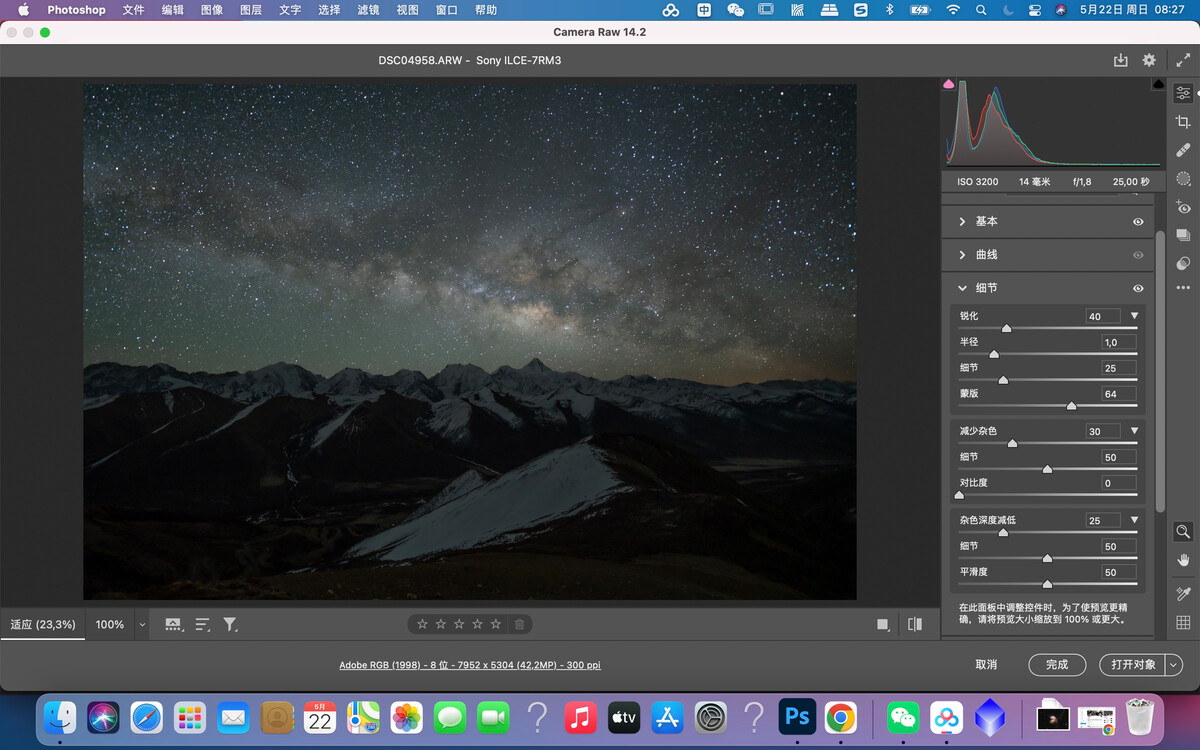Open the zoom level dropdown arrow
This screenshot has height=750, width=1200.
142,625
